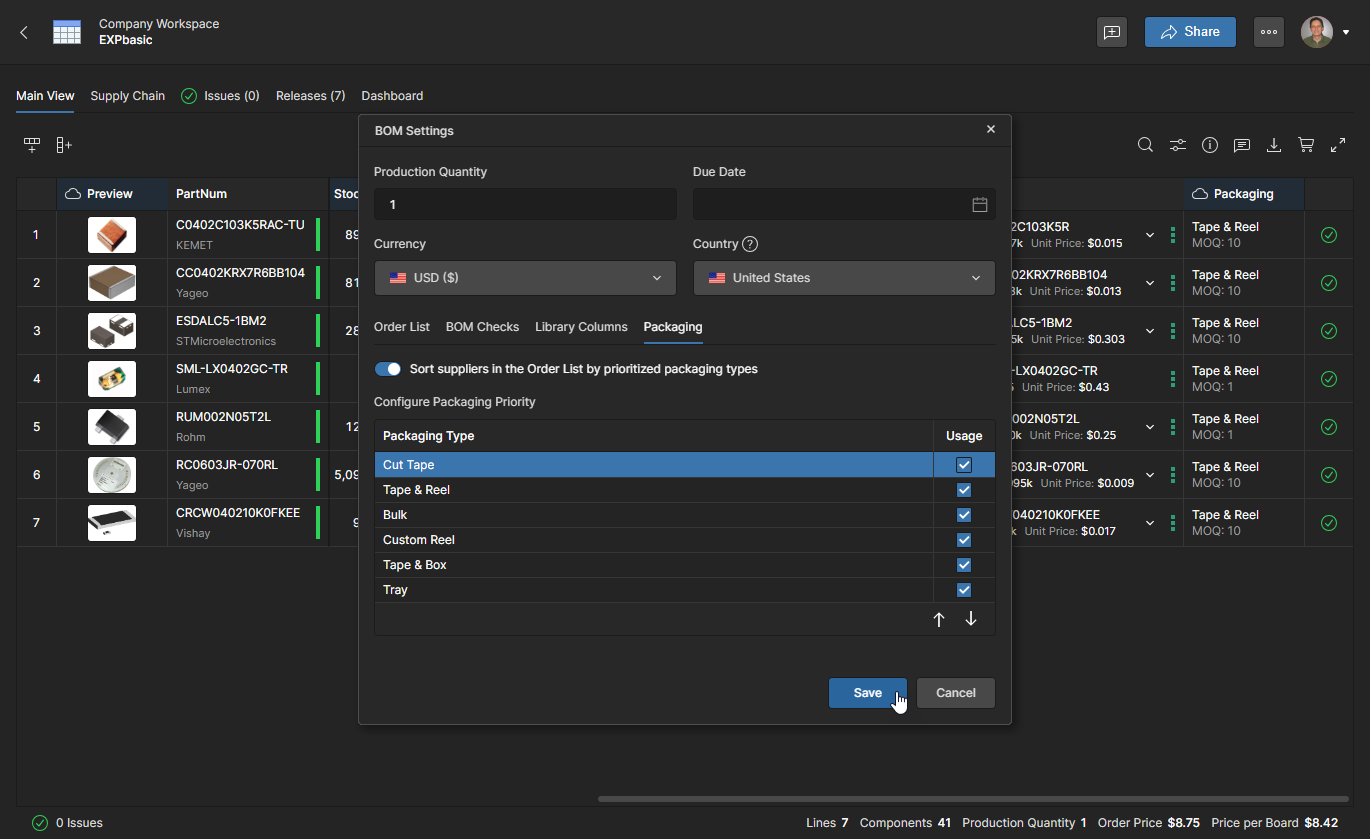Screen dimensions: 1370x839
Task: Open the info circle icon
Action: 1210,145
